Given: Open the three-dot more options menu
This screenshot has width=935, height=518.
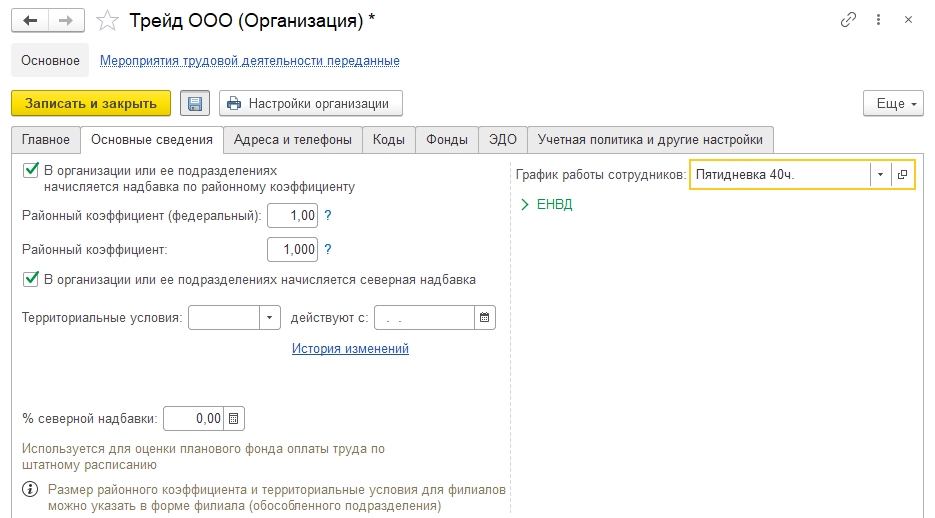Looking at the screenshot, I should [878, 20].
